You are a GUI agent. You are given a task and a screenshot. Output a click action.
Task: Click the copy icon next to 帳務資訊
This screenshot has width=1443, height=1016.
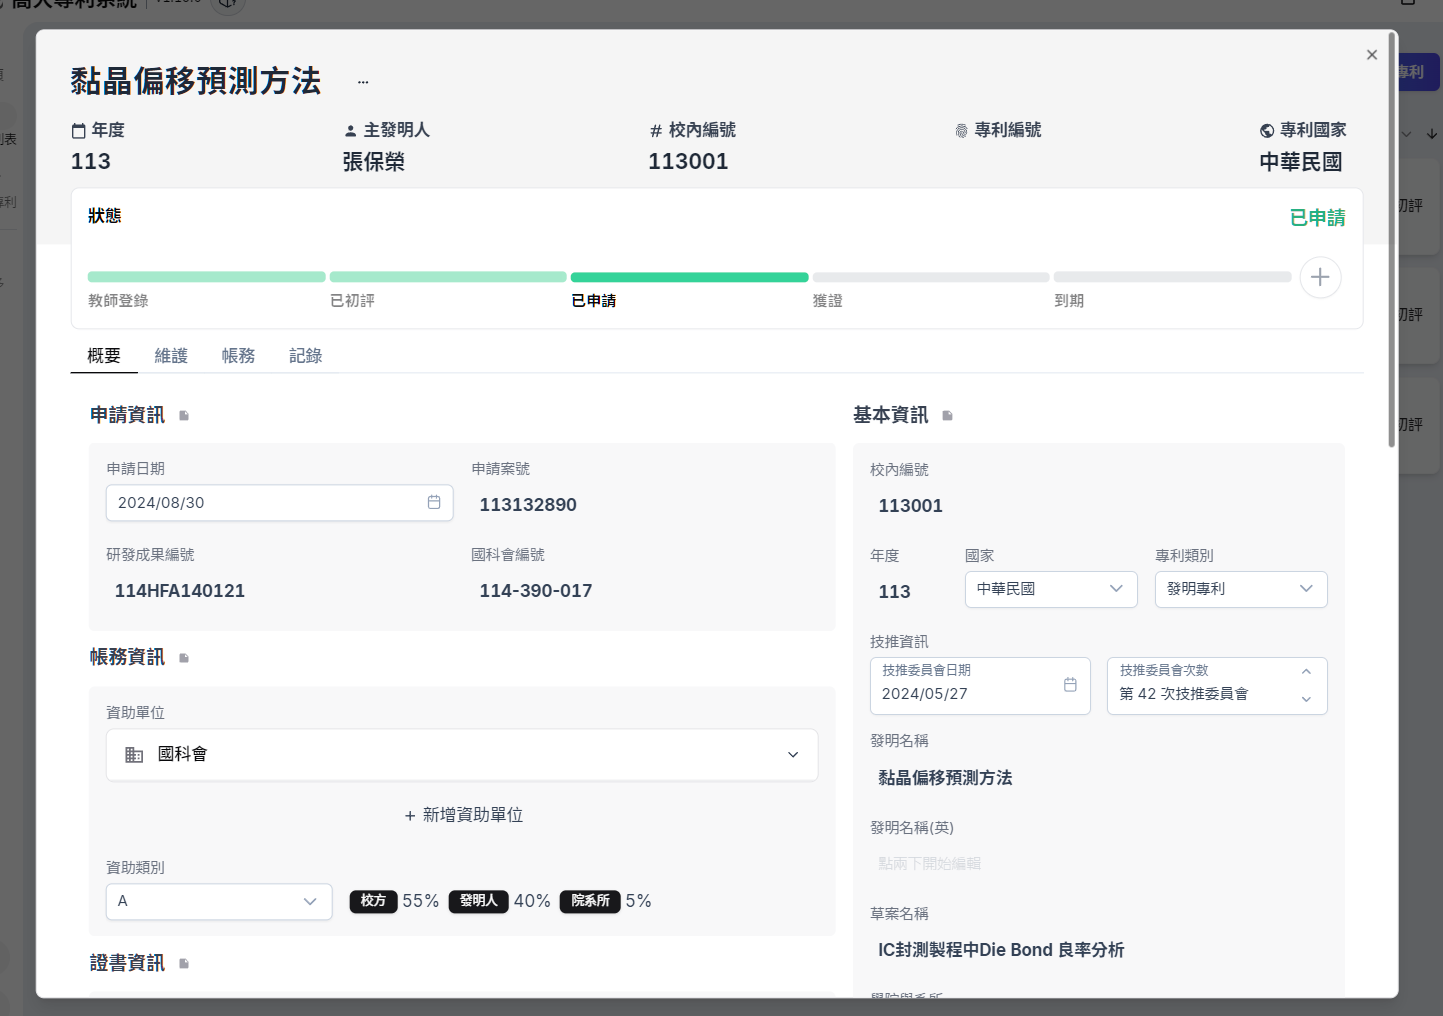tap(183, 658)
